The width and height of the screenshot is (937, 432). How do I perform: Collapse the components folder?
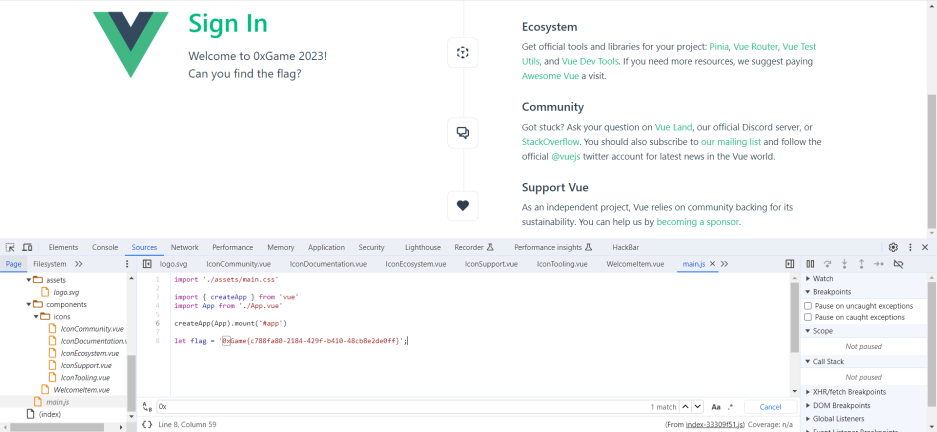[x=28, y=304]
